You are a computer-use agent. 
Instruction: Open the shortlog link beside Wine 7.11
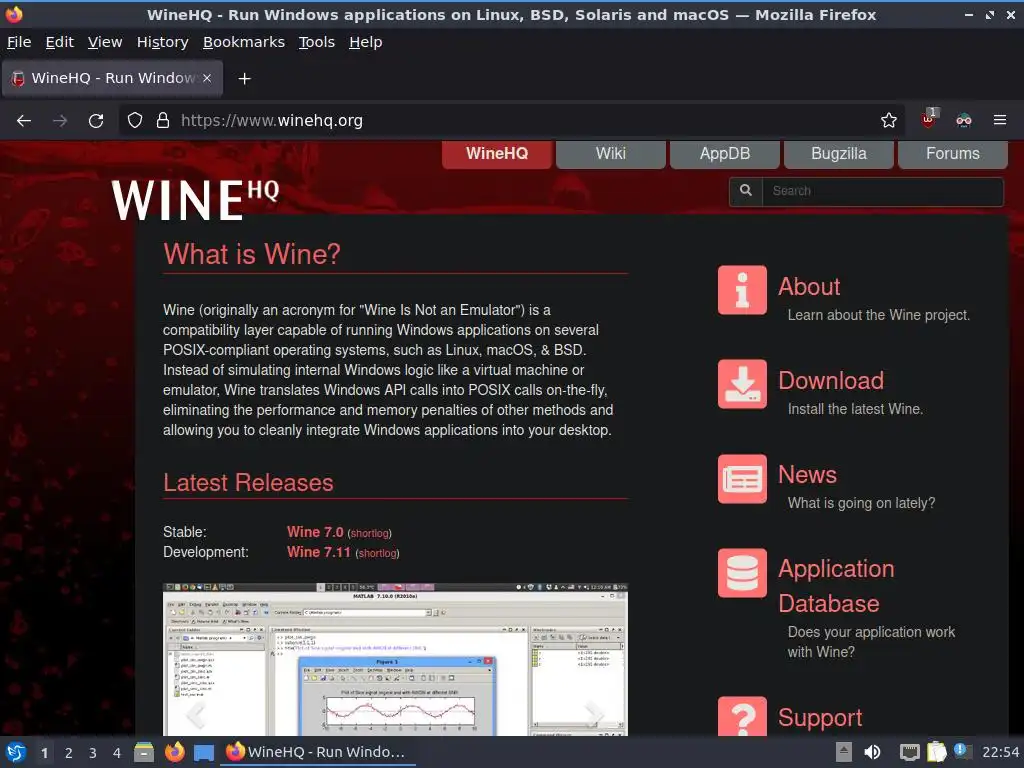click(x=377, y=554)
